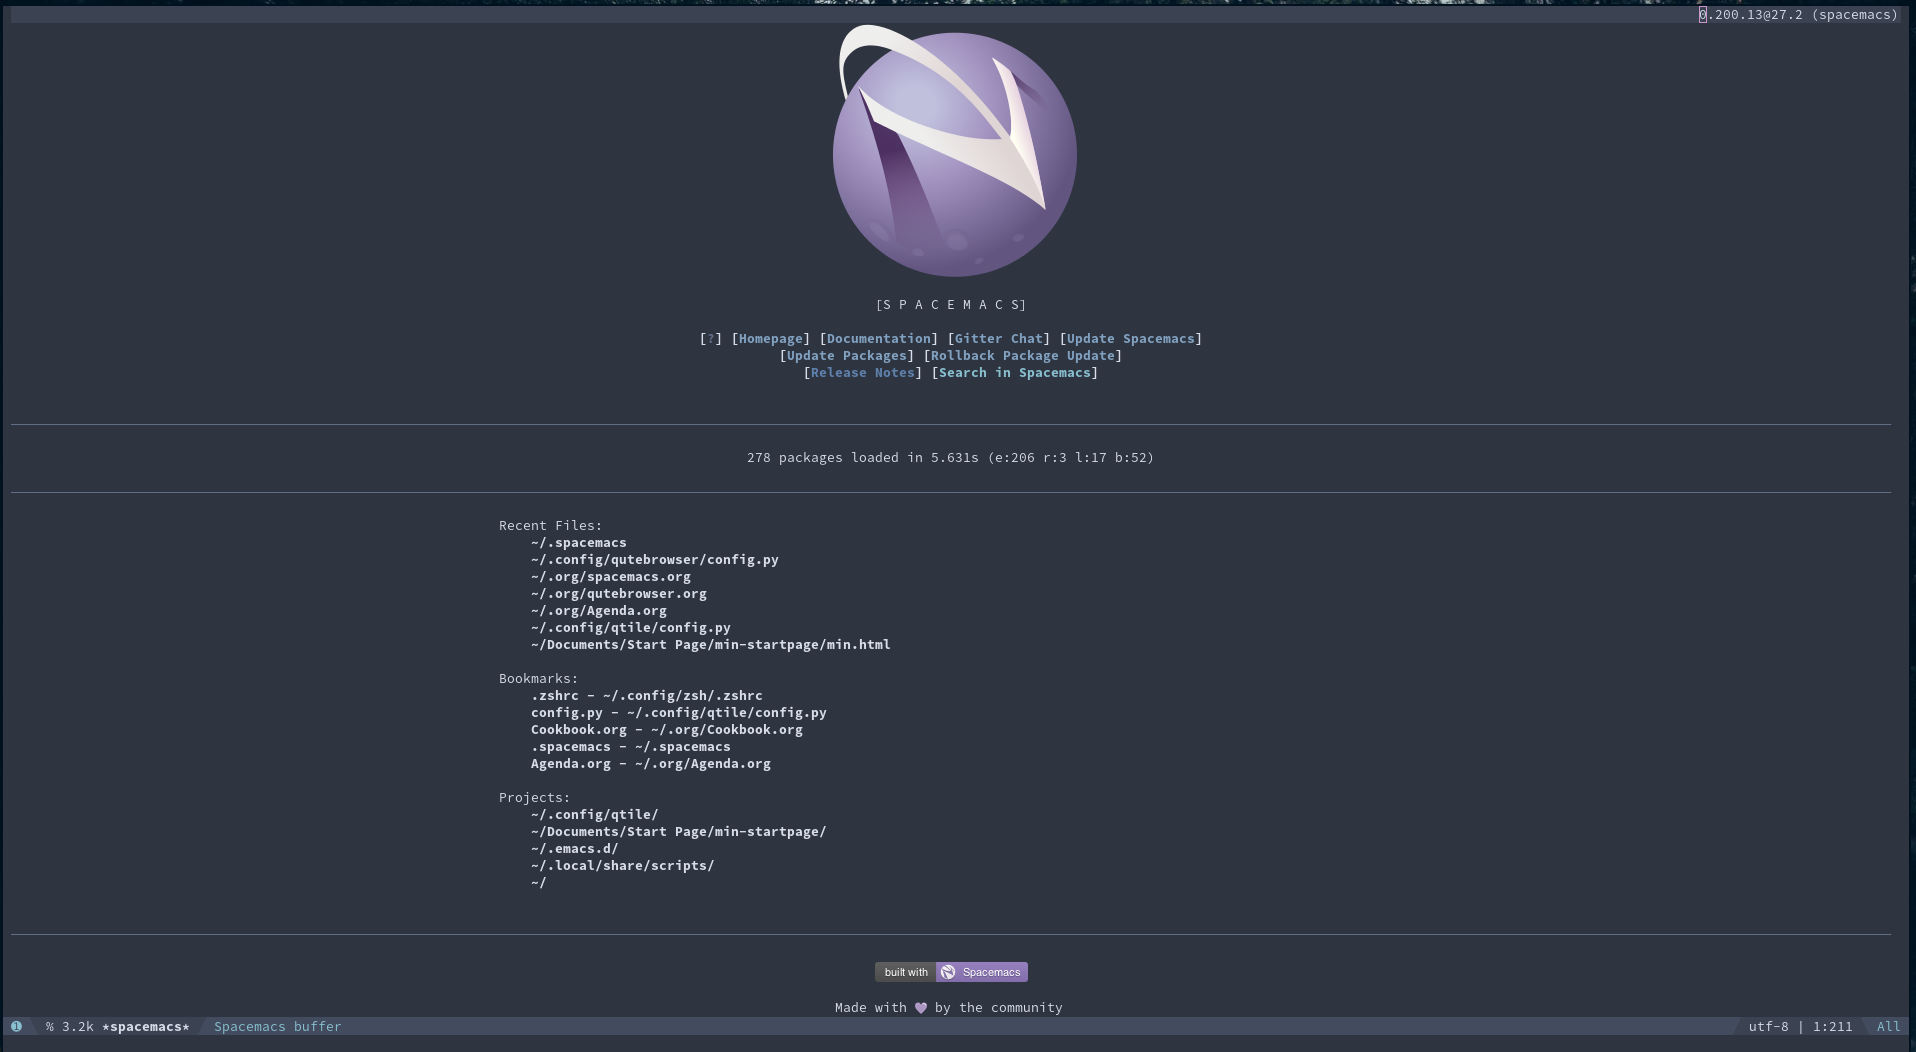The height and width of the screenshot is (1052, 1916).
Task: Open recent file min-startpage/min.html
Action: click(711, 645)
